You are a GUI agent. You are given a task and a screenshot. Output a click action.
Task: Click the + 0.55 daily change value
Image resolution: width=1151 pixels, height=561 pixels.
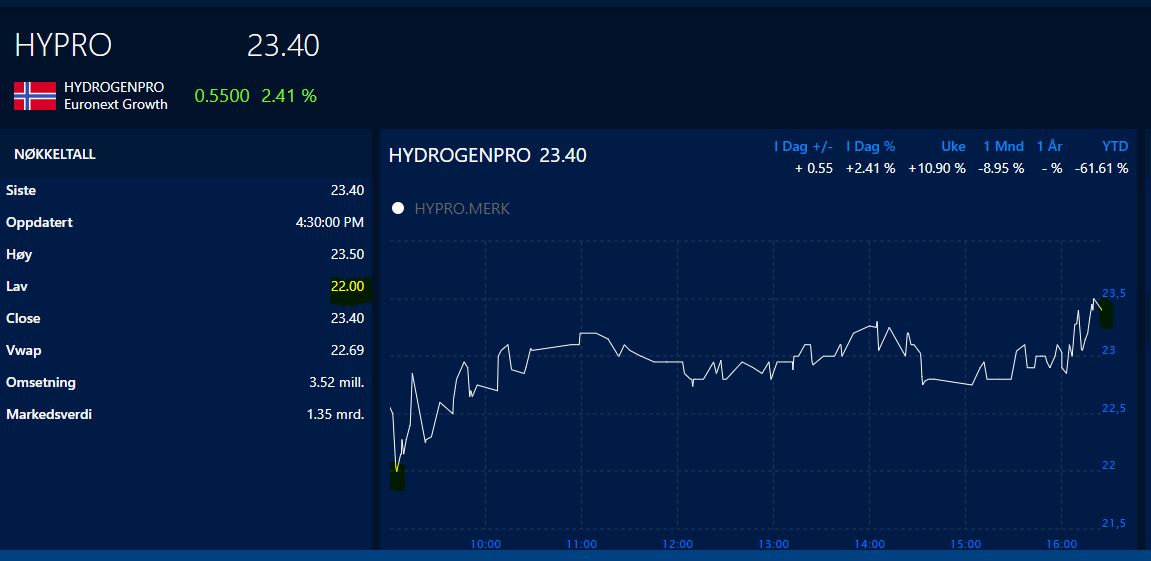point(814,168)
